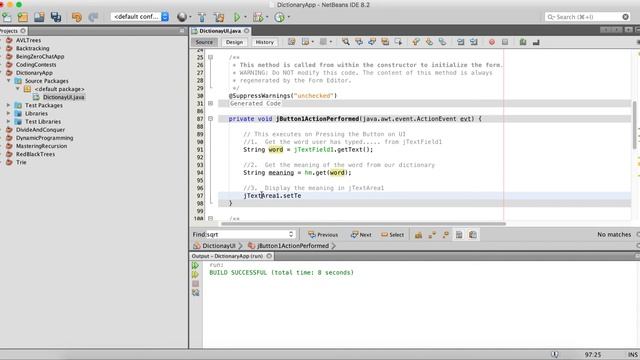Click the Previous button in find bar

[323, 235]
